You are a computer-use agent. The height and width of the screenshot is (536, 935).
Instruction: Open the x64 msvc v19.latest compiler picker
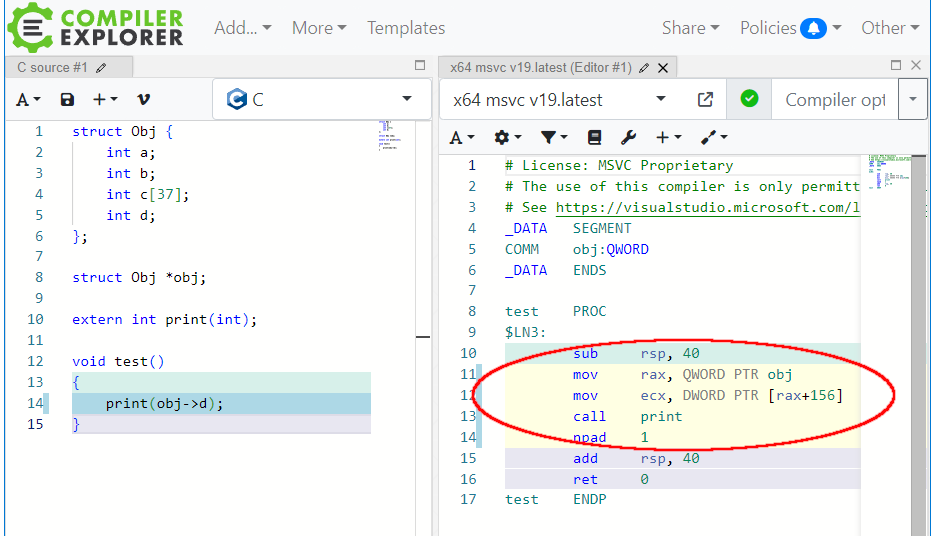pos(560,100)
